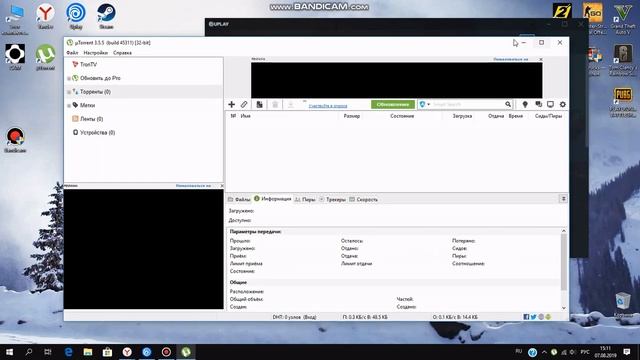Click the blue survey link in toolbar
Viewport: 640px width, 360px height.
point(328,106)
